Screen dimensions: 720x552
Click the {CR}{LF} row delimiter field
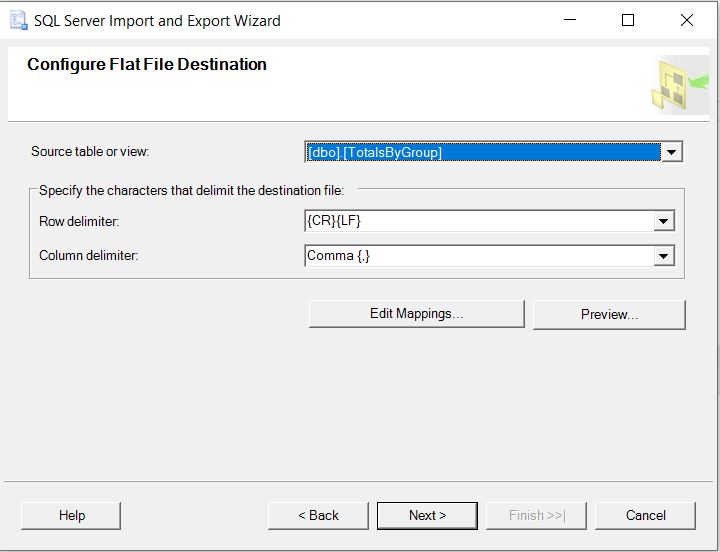click(478, 221)
